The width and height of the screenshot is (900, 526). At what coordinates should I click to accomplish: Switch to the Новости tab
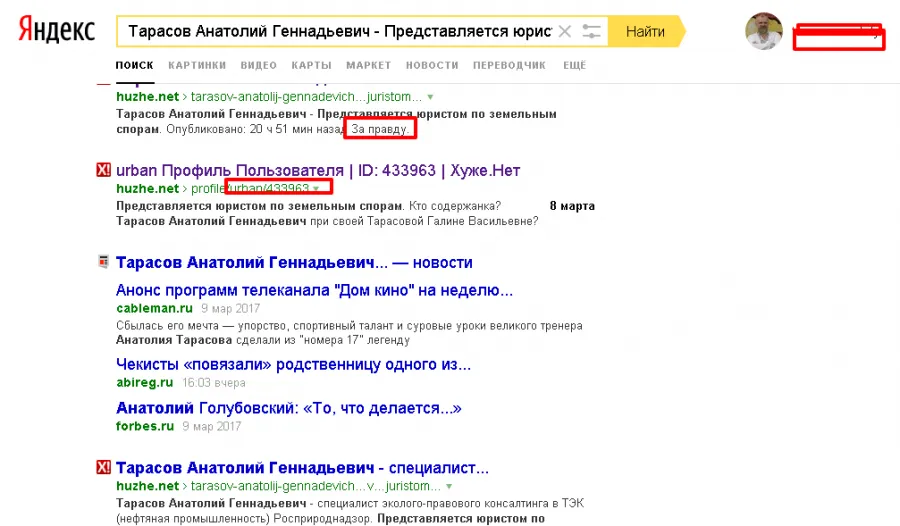[x=432, y=65]
